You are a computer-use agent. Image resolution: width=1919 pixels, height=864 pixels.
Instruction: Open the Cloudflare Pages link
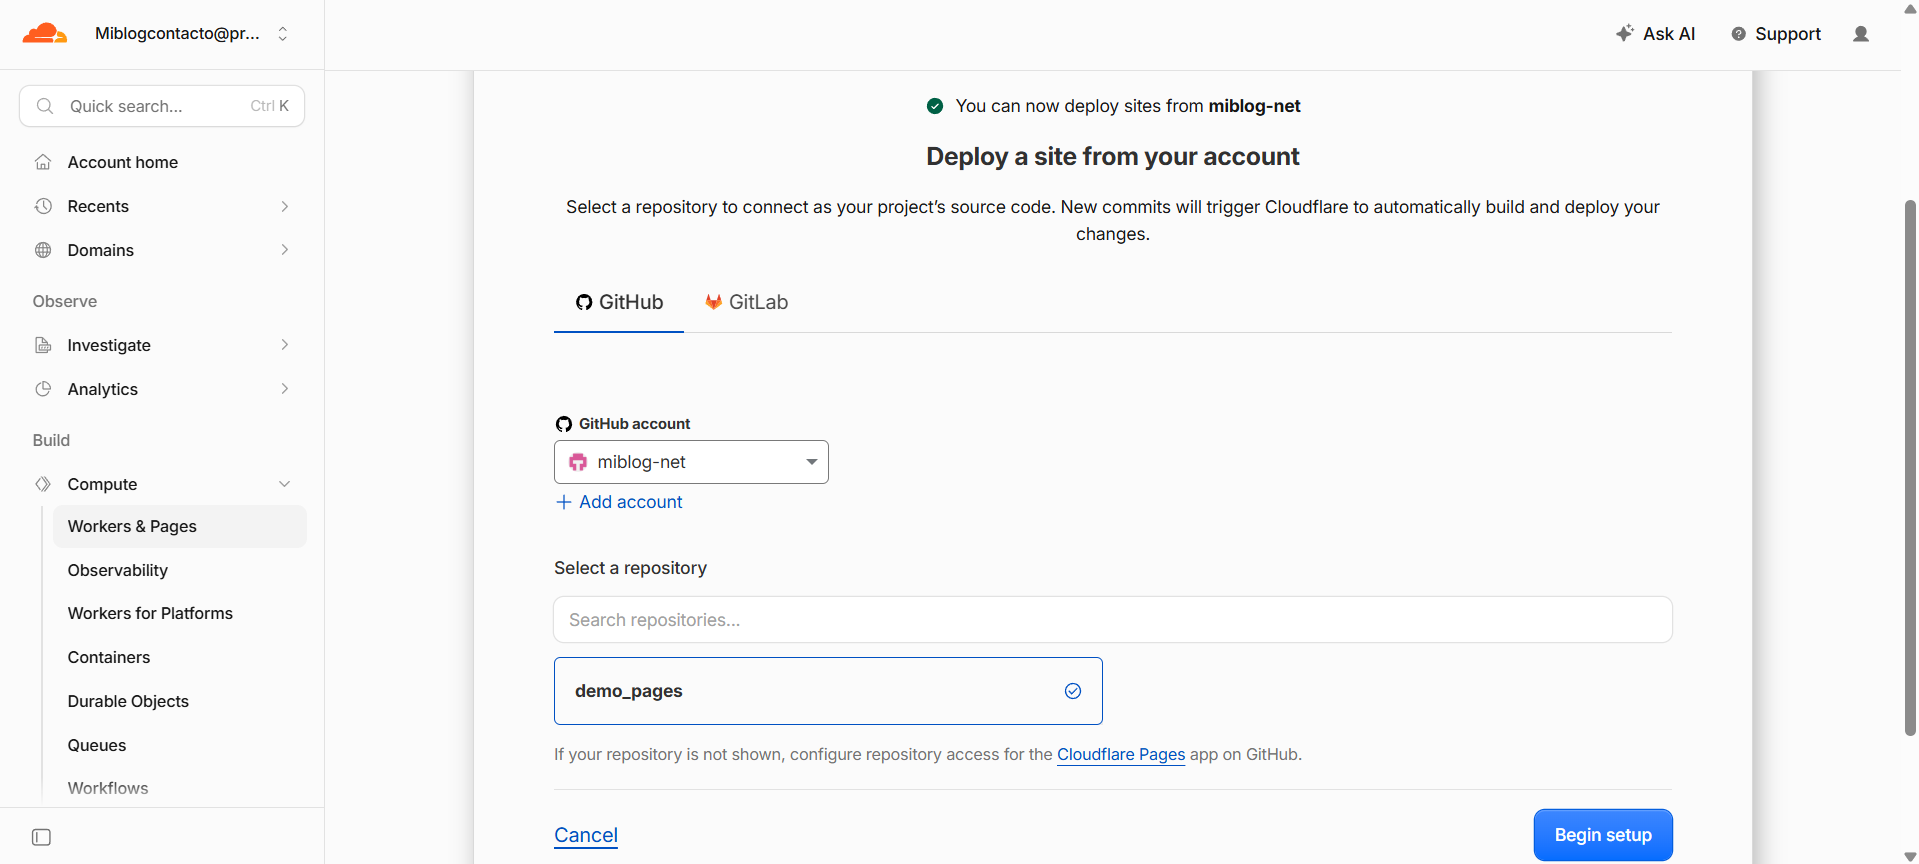pos(1121,754)
